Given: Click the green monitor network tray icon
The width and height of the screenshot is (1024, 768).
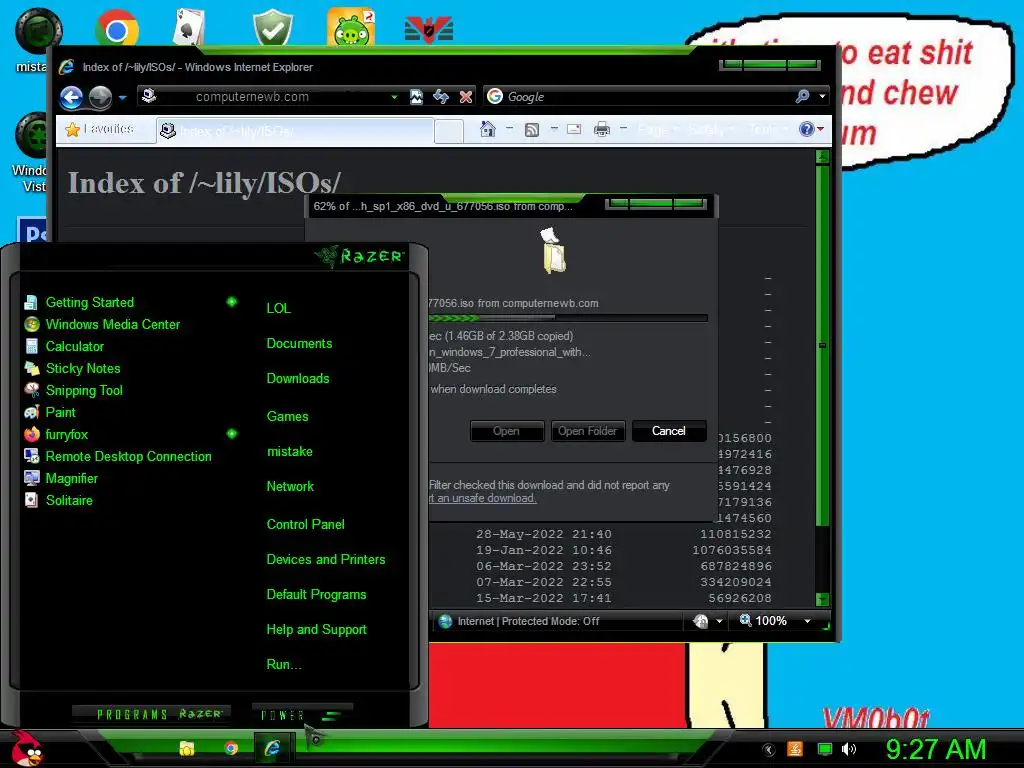Looking at the screenshot, I should [825, 749].
